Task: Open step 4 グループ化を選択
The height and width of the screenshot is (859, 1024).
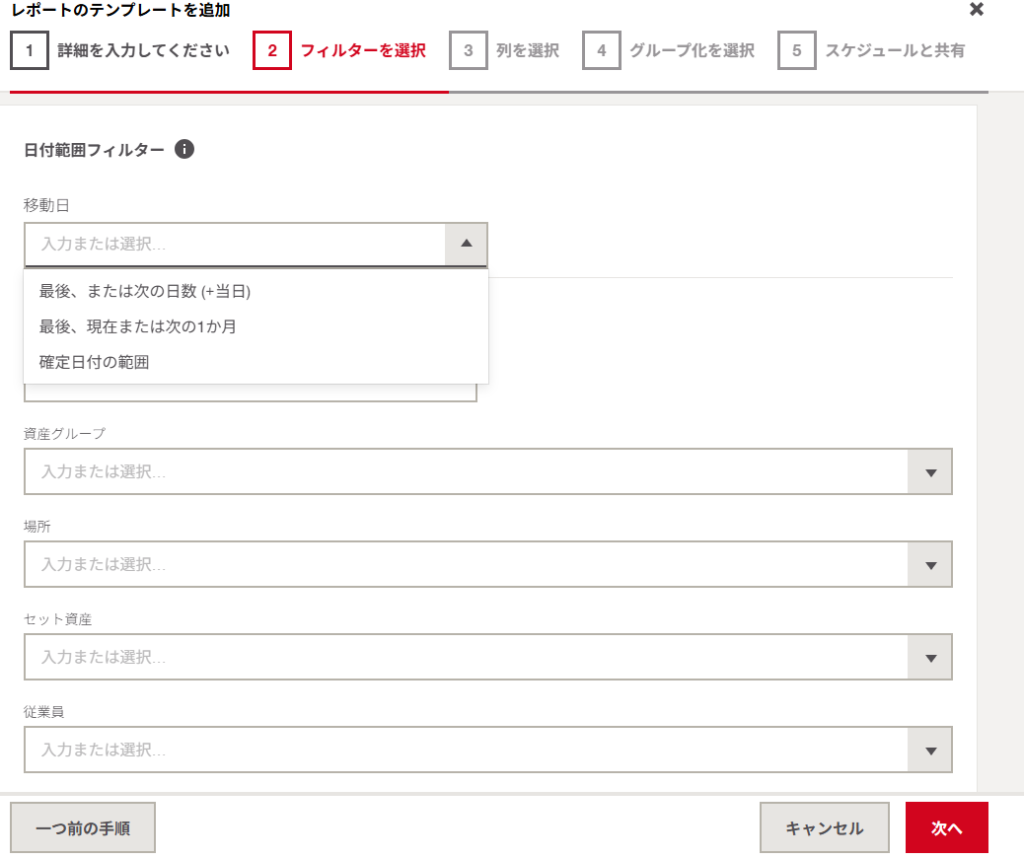Action: tap(669, 51)
